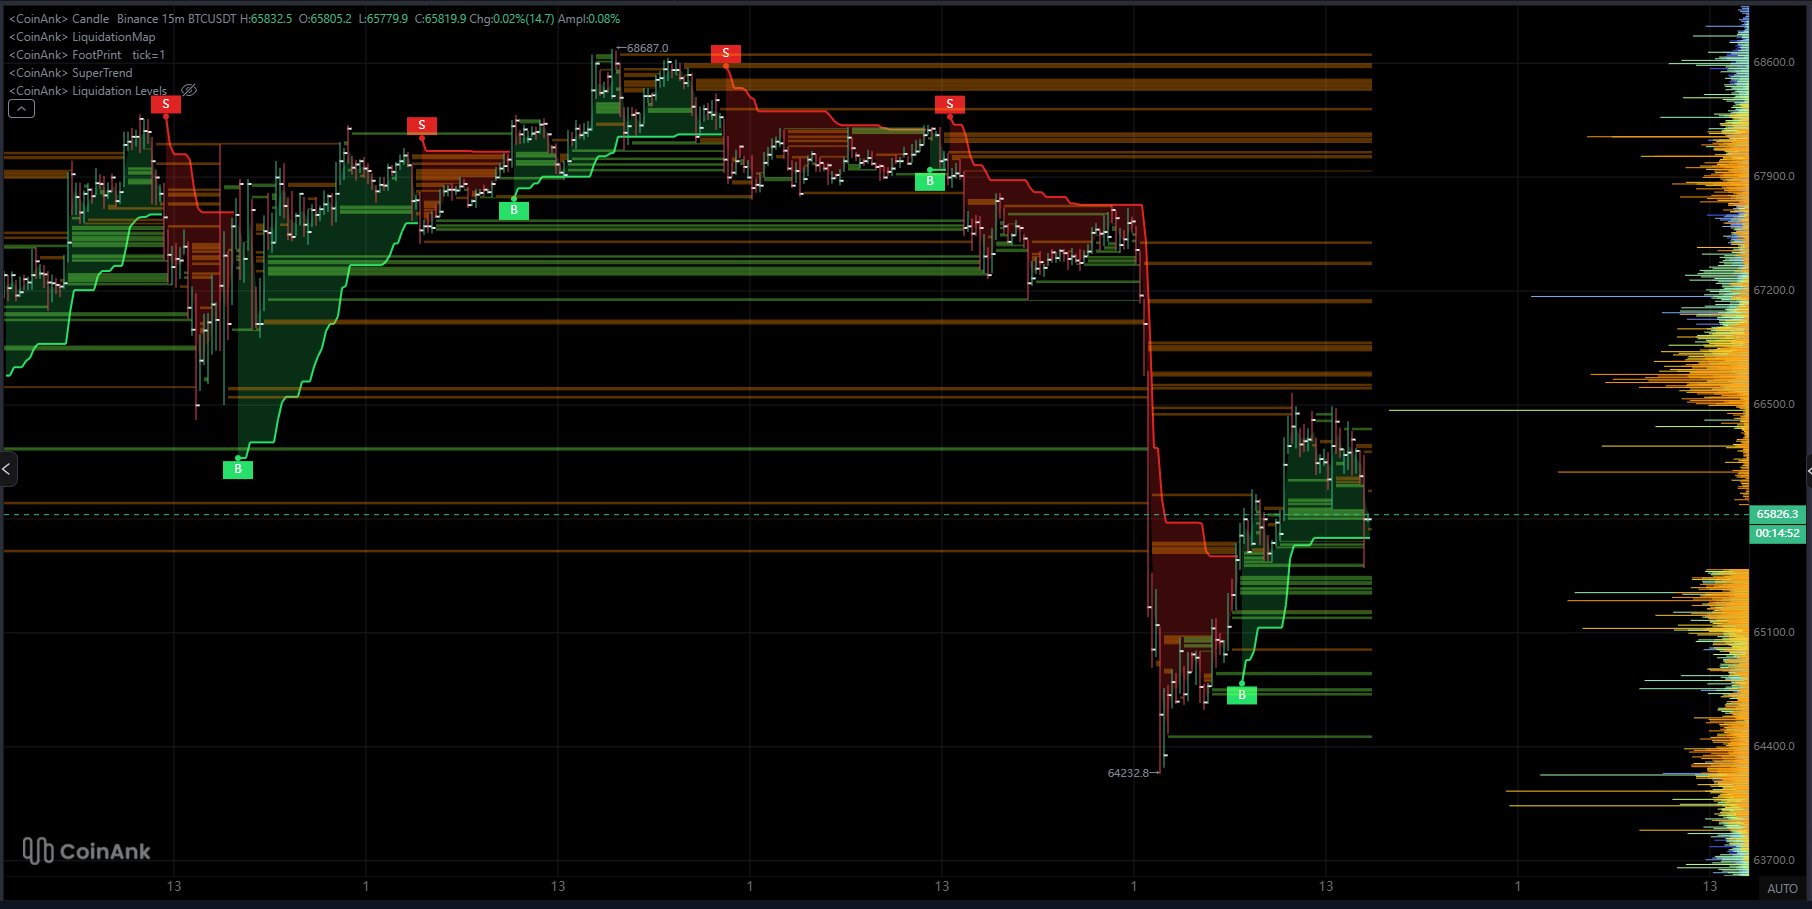Click the CoinAnk logo watermark
Viewport: 1812px width, 909px height.
[x=87, y=851]
